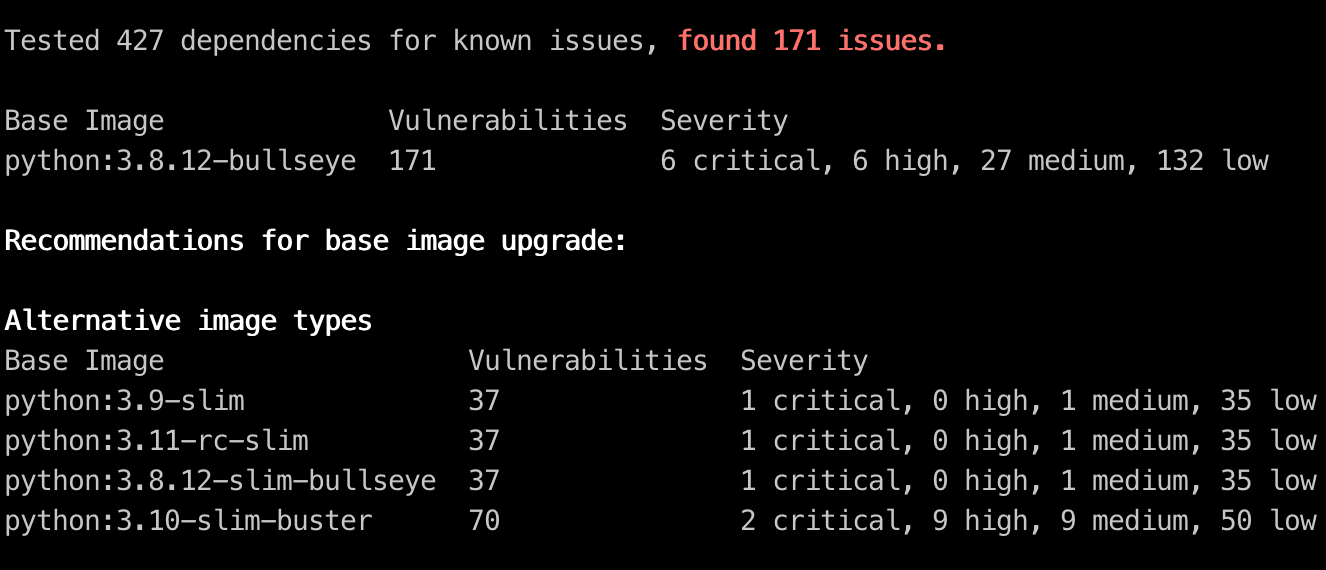
Task: Click "Severity" header in the alternatives table
Action: pyautogui.click(x=804, y=361)
